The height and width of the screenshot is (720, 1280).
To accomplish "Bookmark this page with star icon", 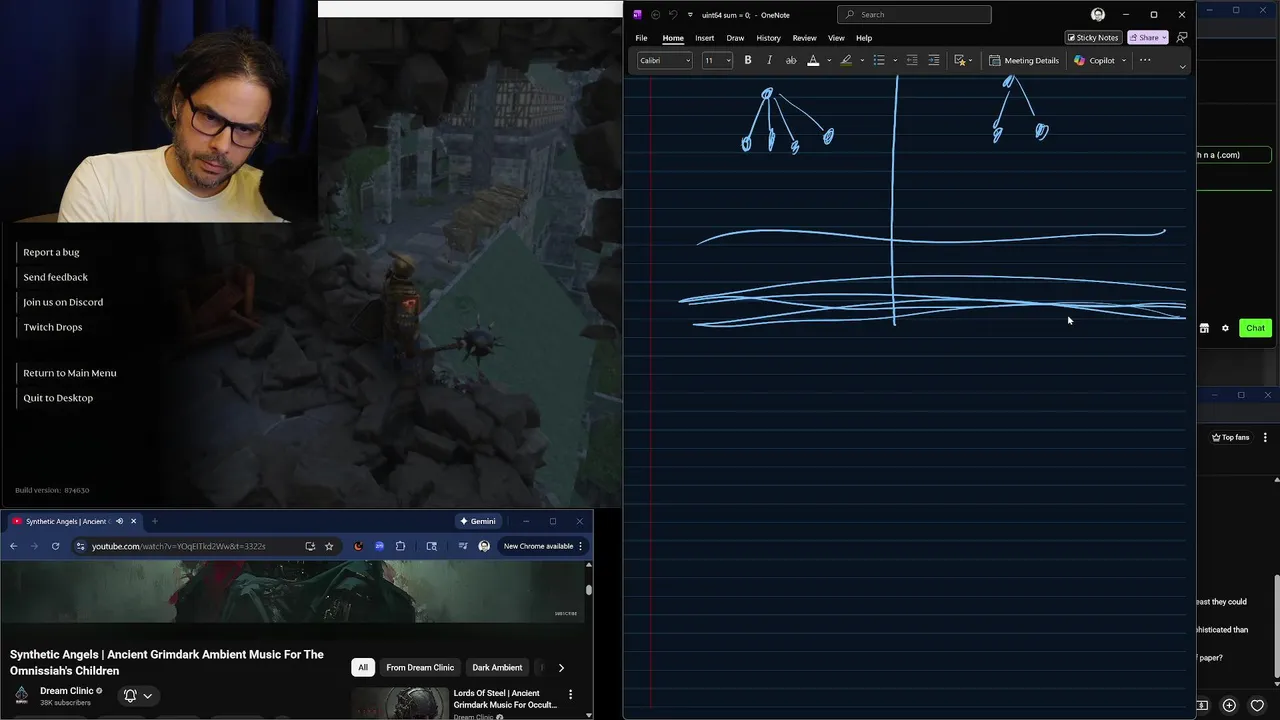I will click(329, 546).
